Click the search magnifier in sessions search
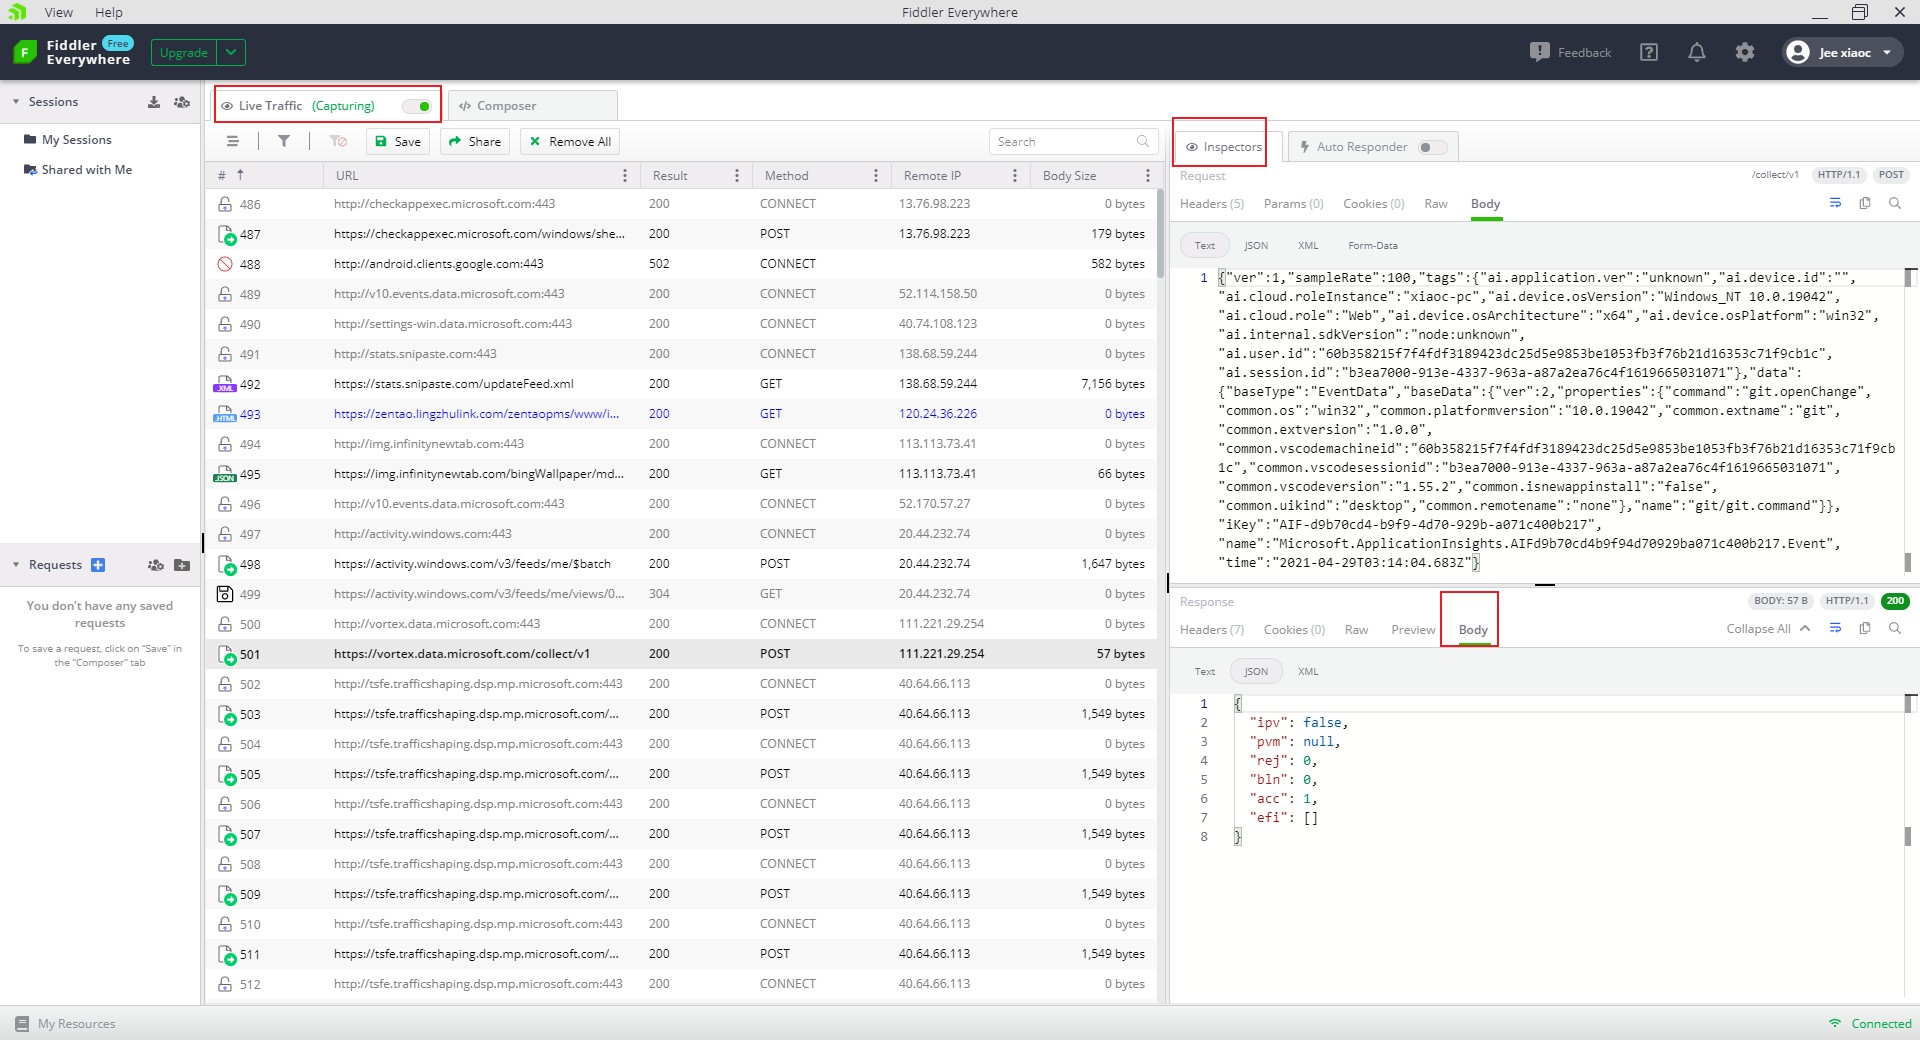Viewport: 1920px width, 1040px height. click(1143, 141)
